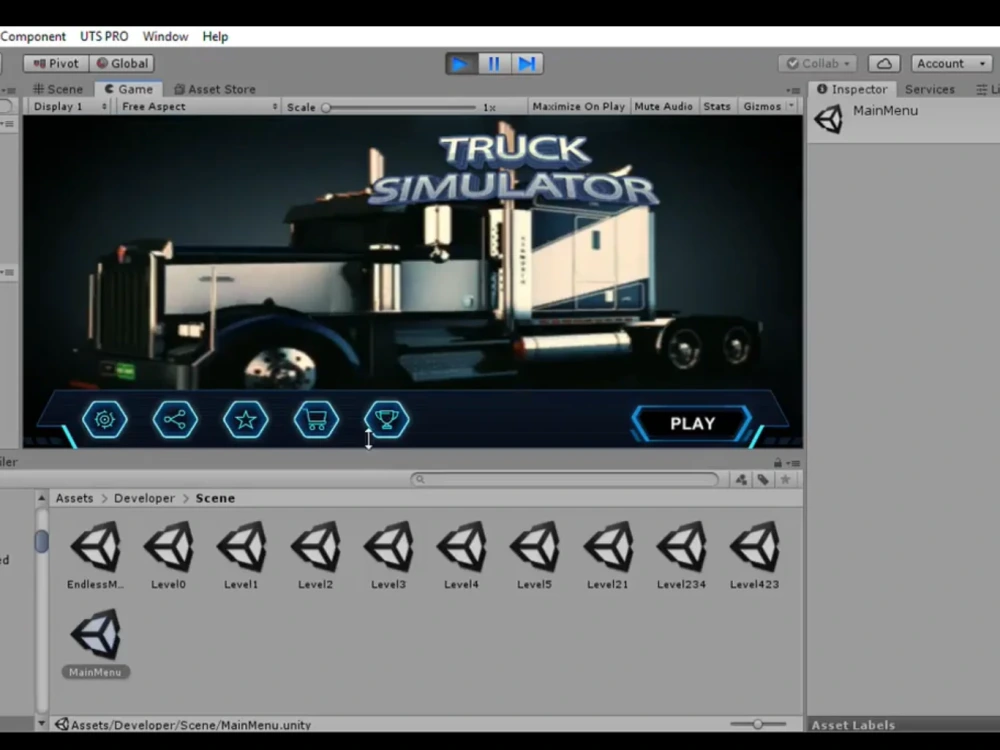1000x750 pixels.
Task: Click the cloud services icon
Action: coord(884,63)
